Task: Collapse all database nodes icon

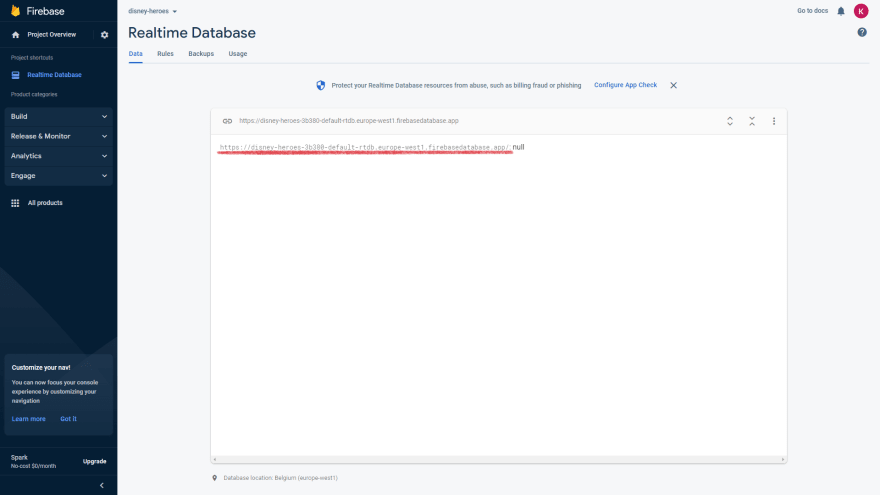Action: pyautogui.click(x=752, y=121)
